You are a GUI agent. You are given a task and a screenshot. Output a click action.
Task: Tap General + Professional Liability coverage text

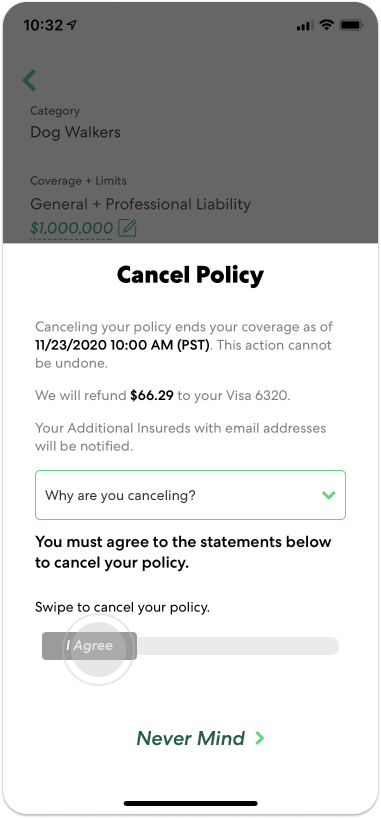140,204
